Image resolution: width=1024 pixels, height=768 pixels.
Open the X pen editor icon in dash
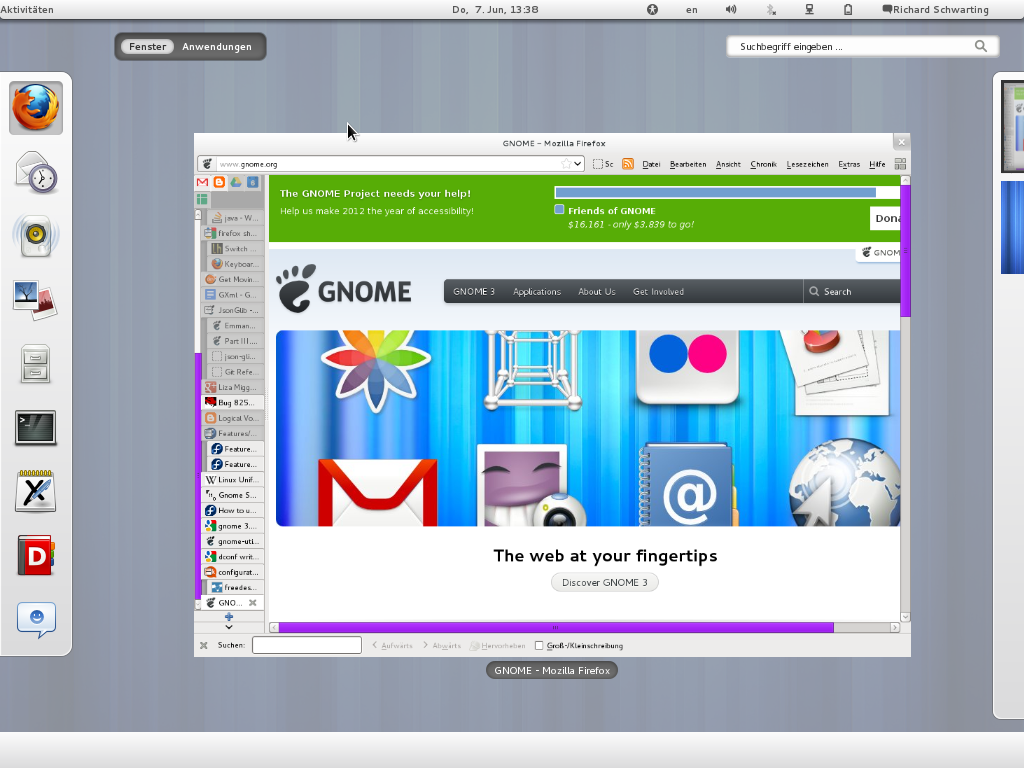click(36, 491)
